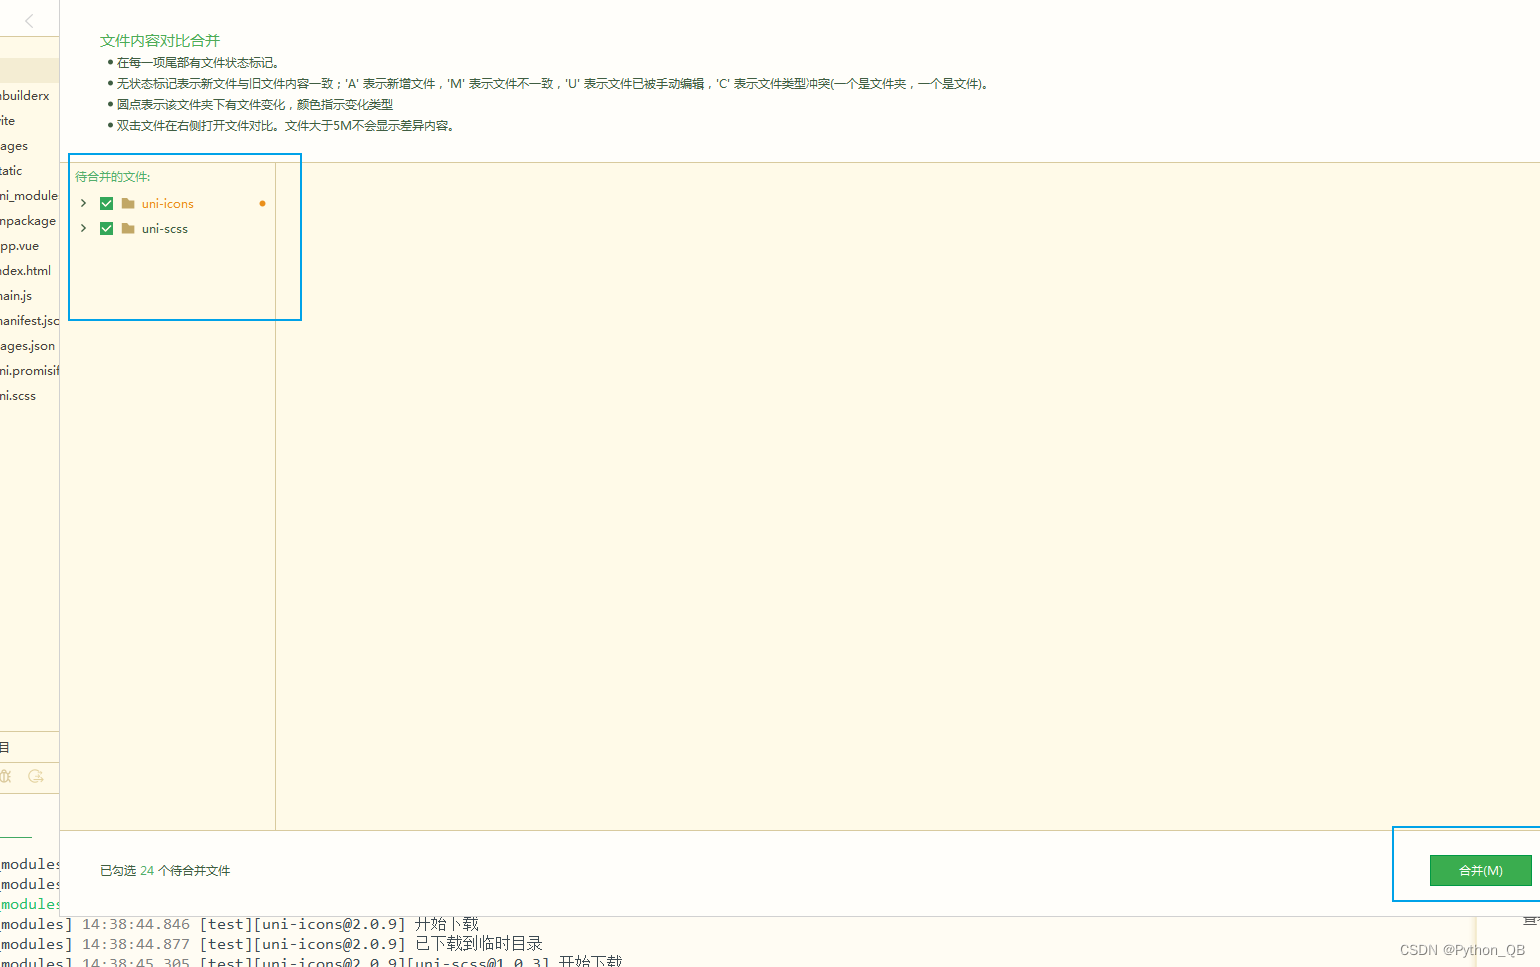Click the orange change indicator dot for uni-icons
The image size is (1540, 967).
click(262, 203)
